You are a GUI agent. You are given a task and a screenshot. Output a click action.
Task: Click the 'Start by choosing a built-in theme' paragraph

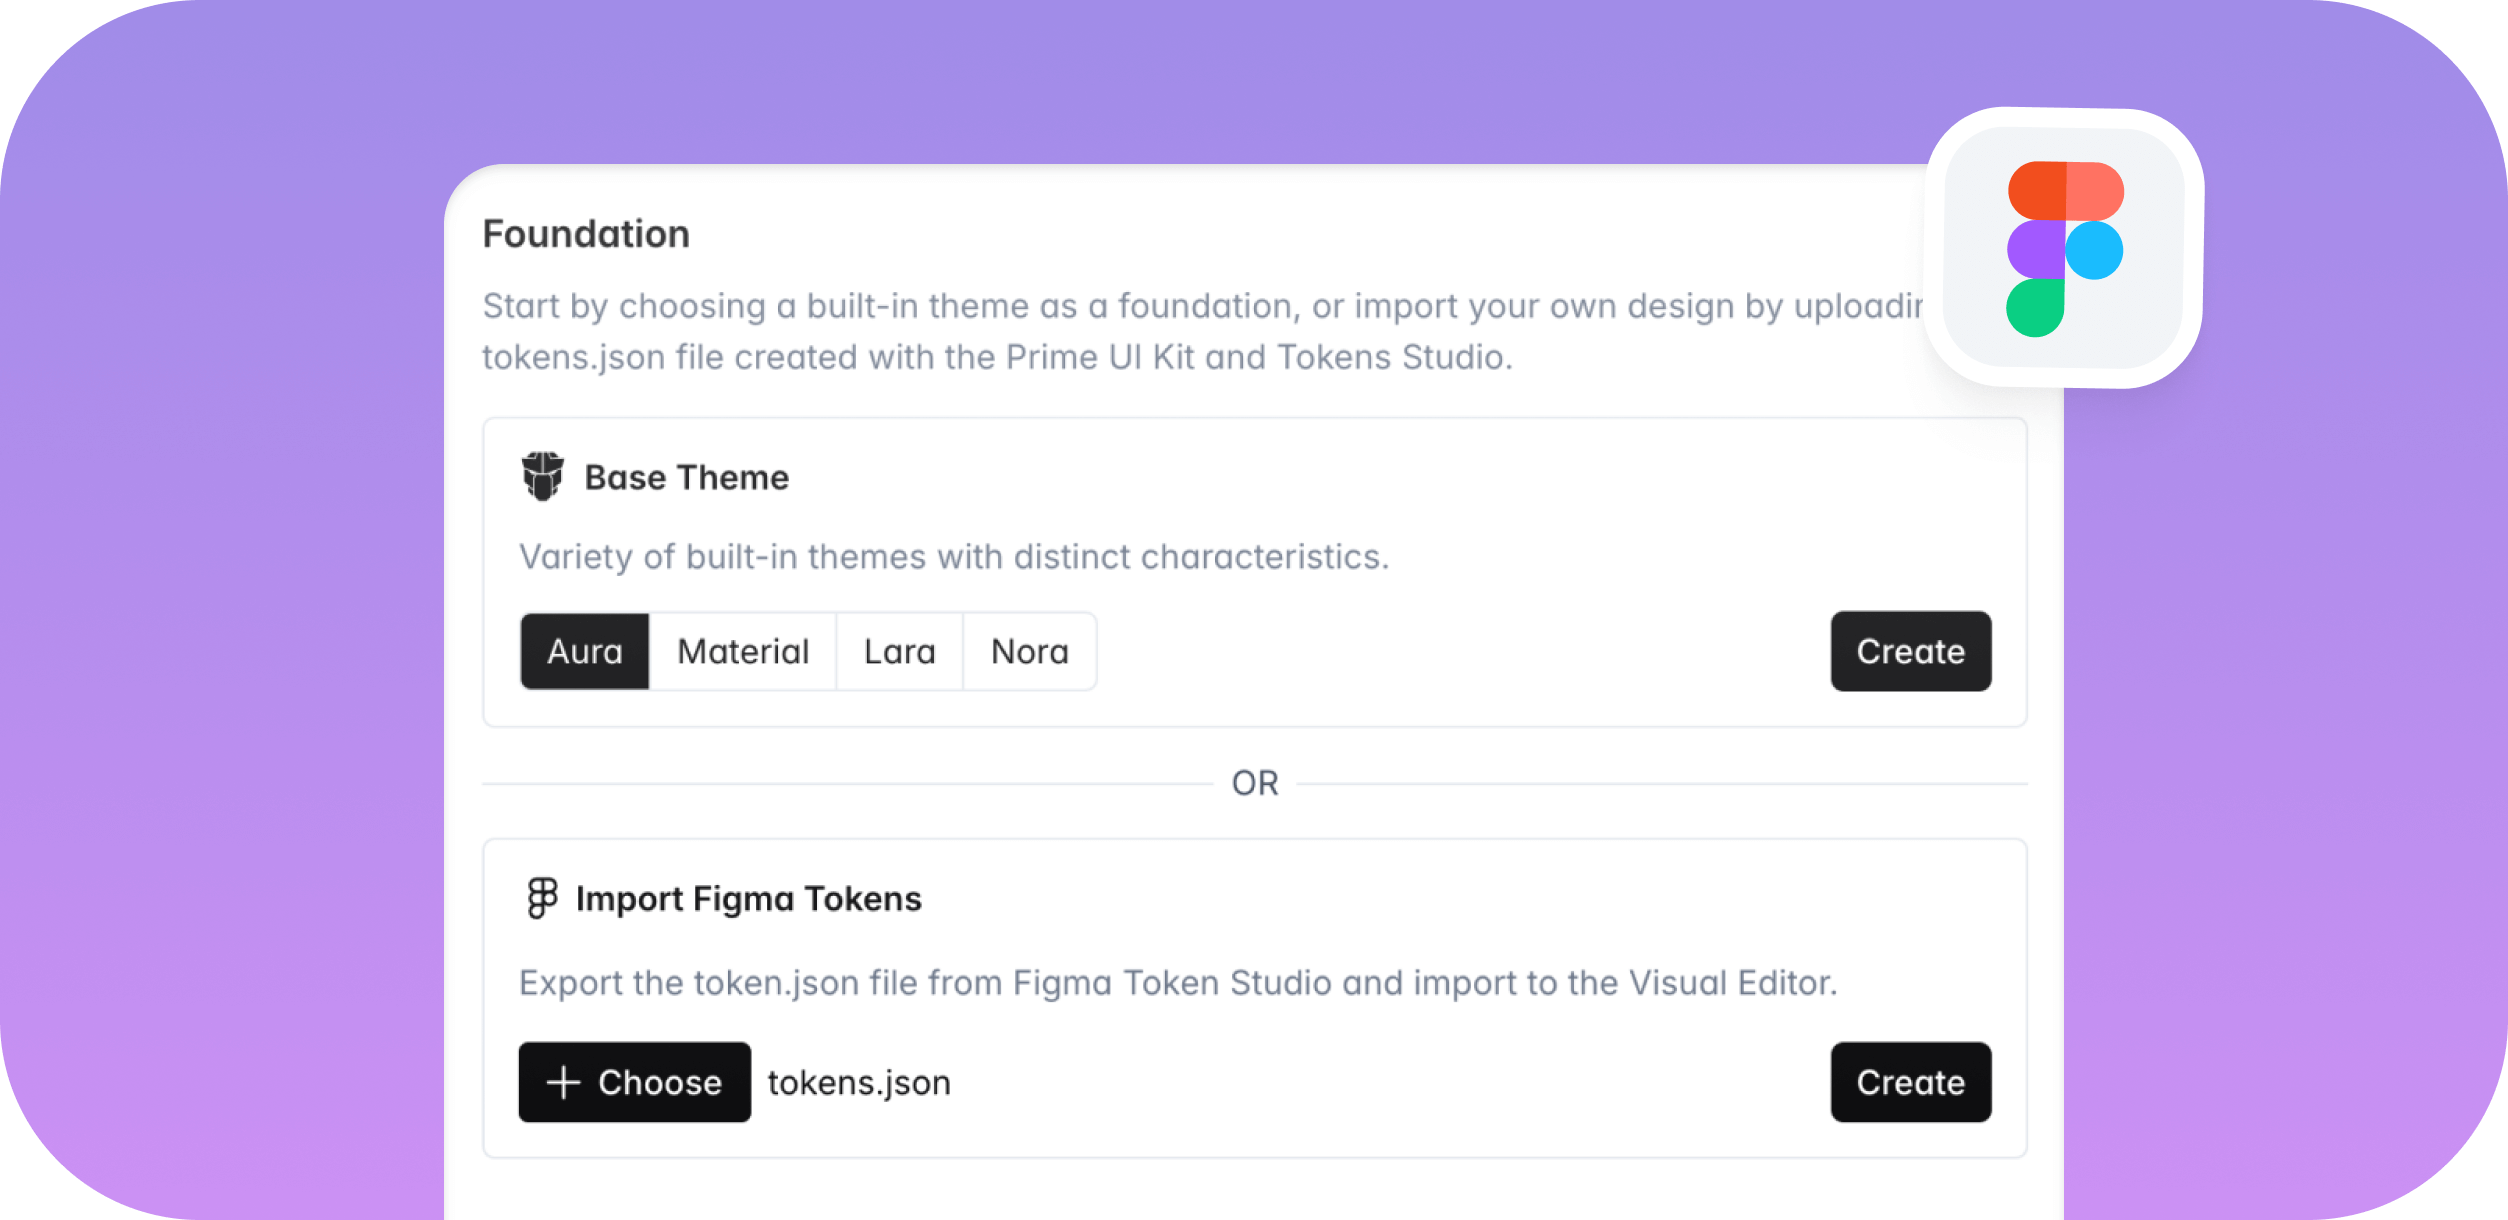(x=1203, y=331)
